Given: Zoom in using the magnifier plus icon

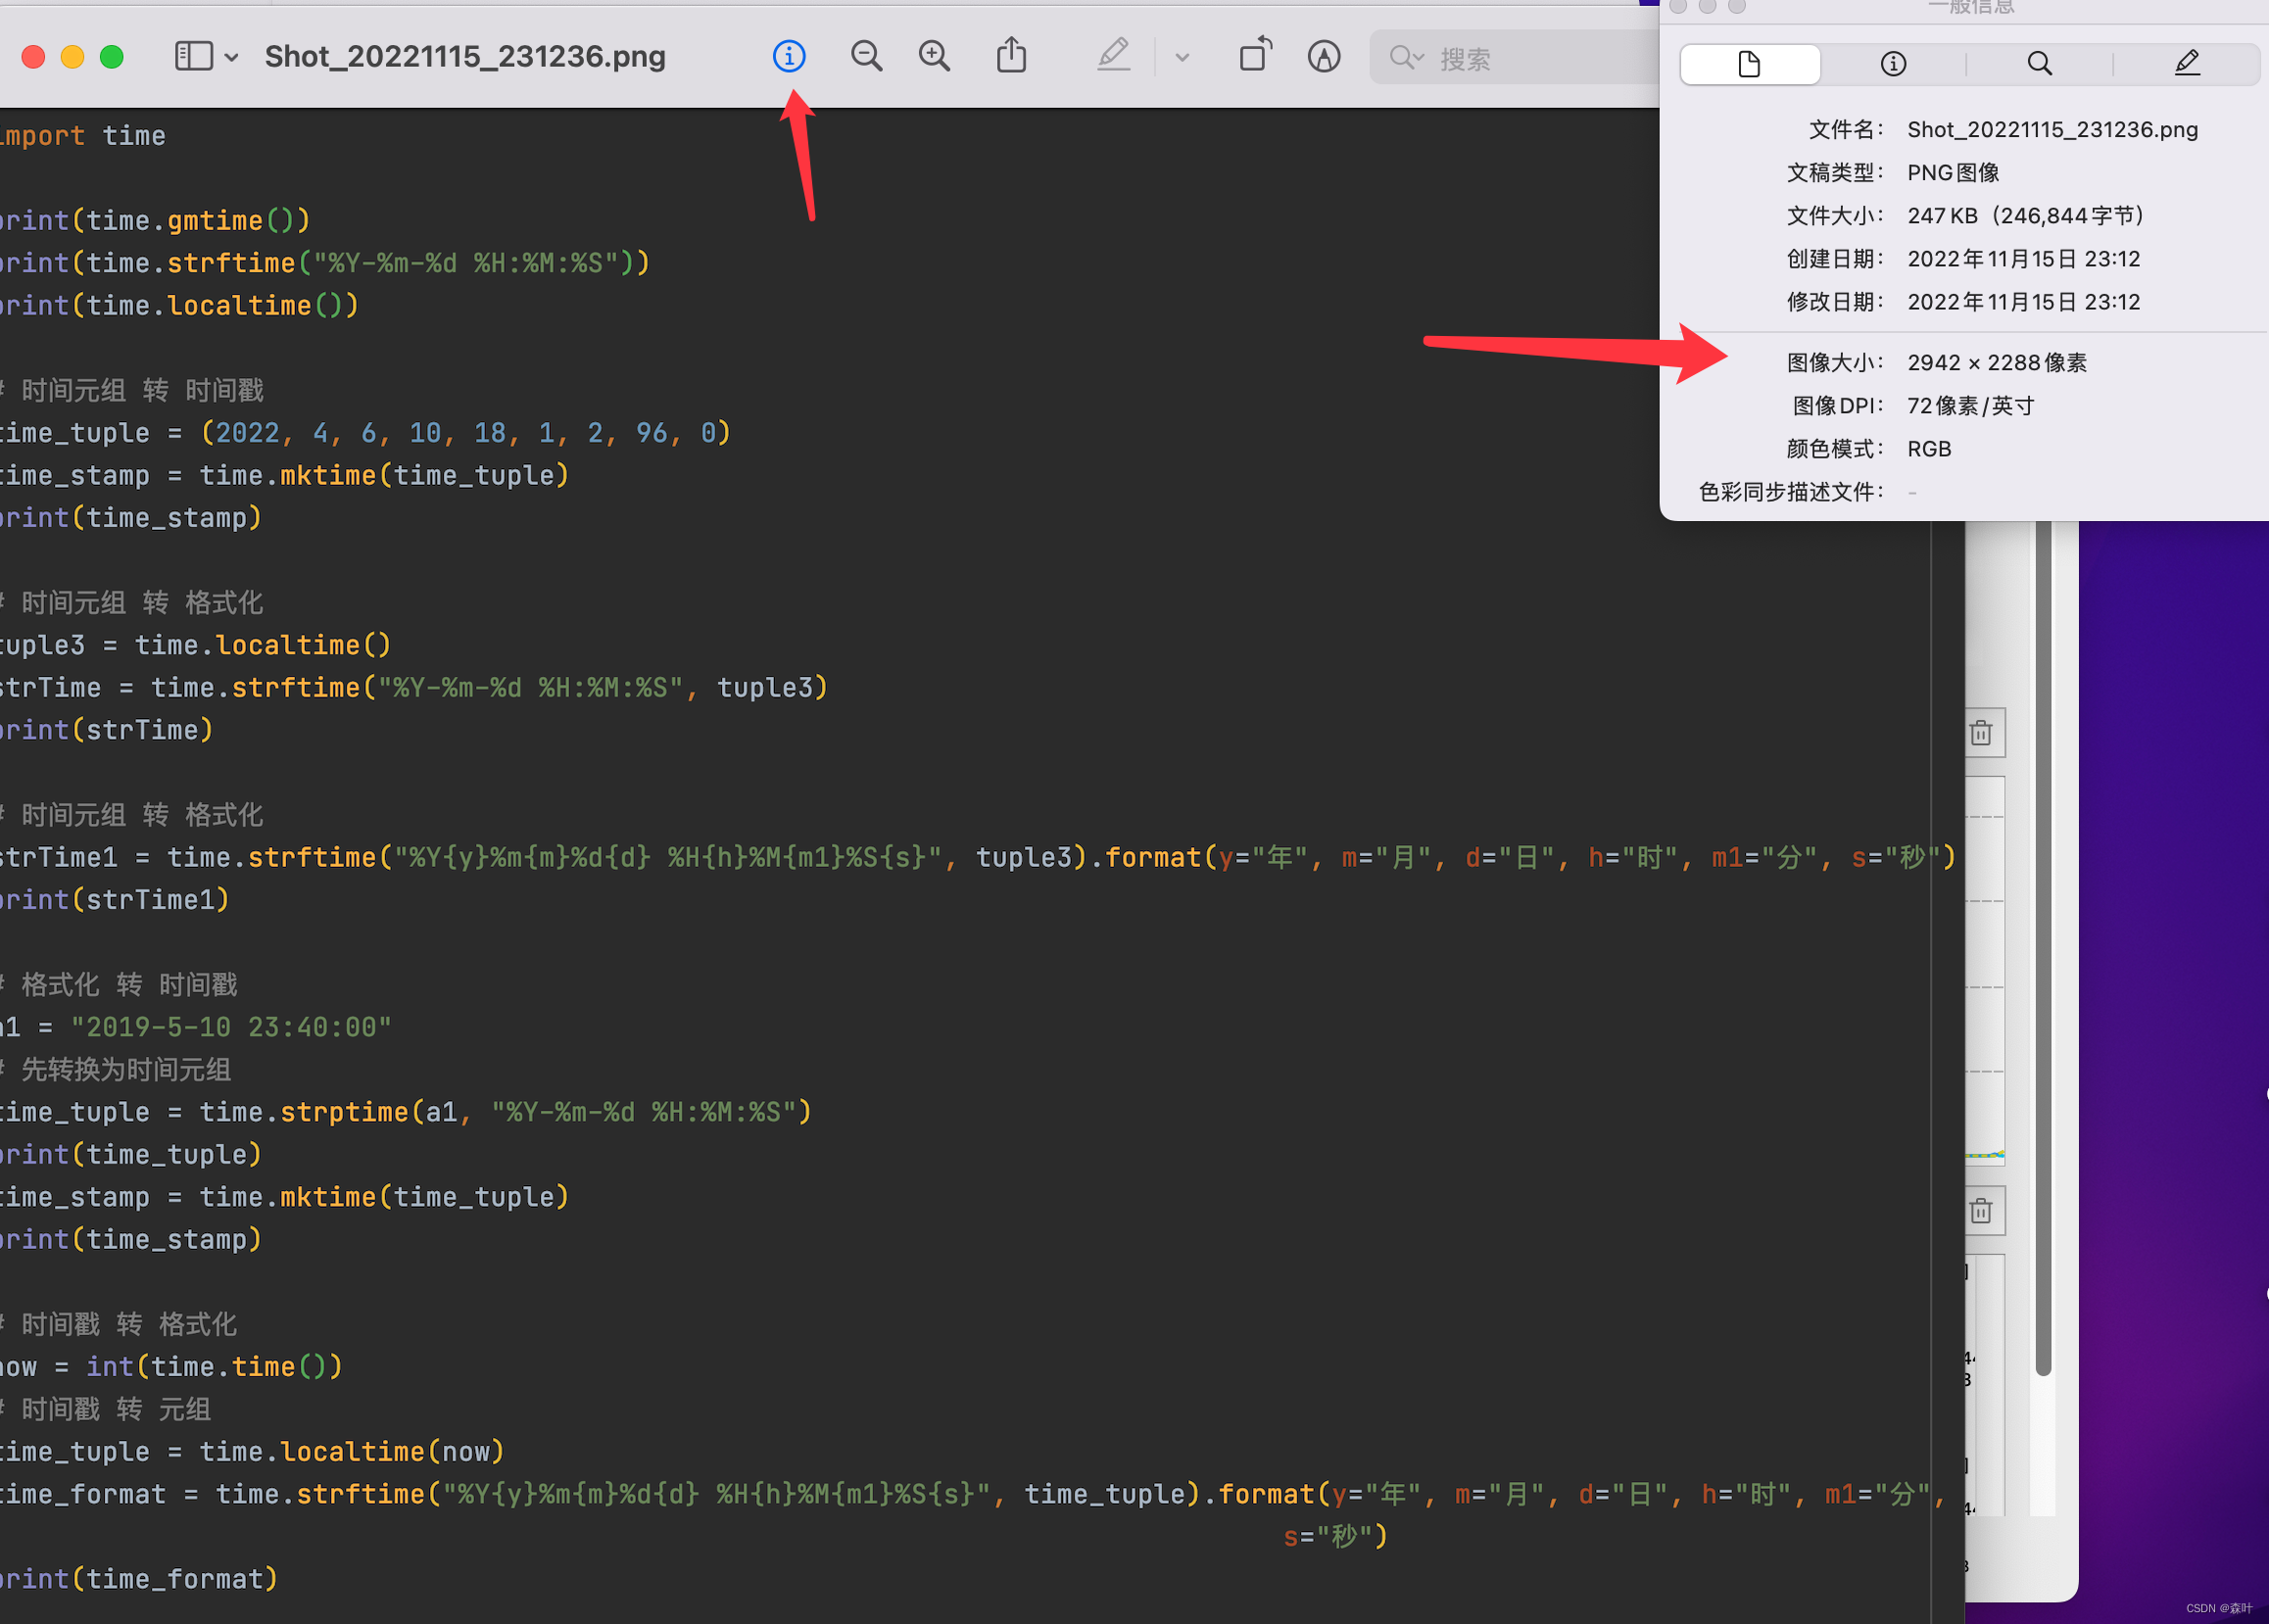Looking at the screenshot, I should coord(934,56).
